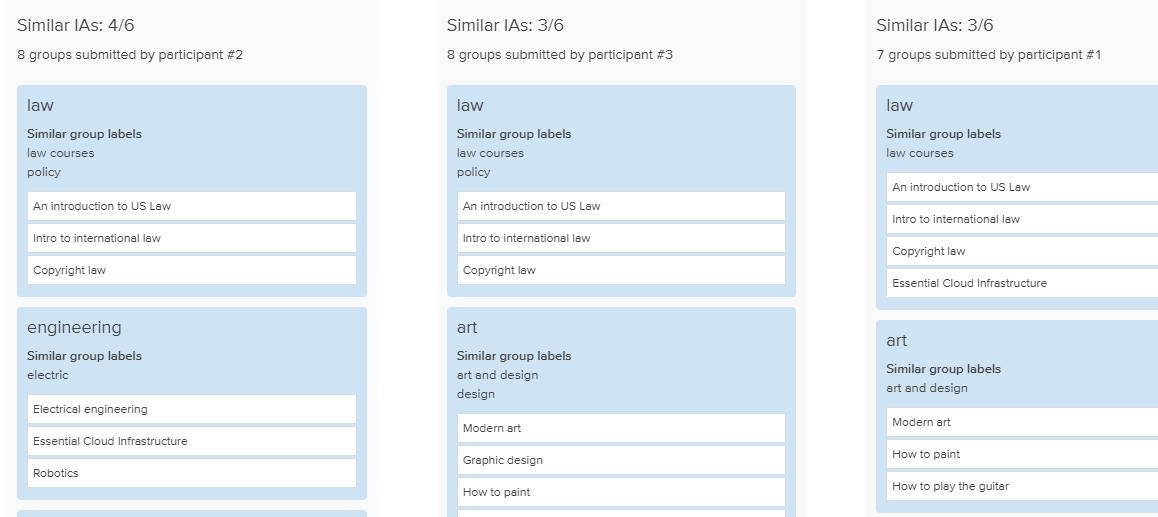The width and height of the screenshot is (1158, 517).
Task: Click Modern art in participant #3's art group
Action: 621,428
